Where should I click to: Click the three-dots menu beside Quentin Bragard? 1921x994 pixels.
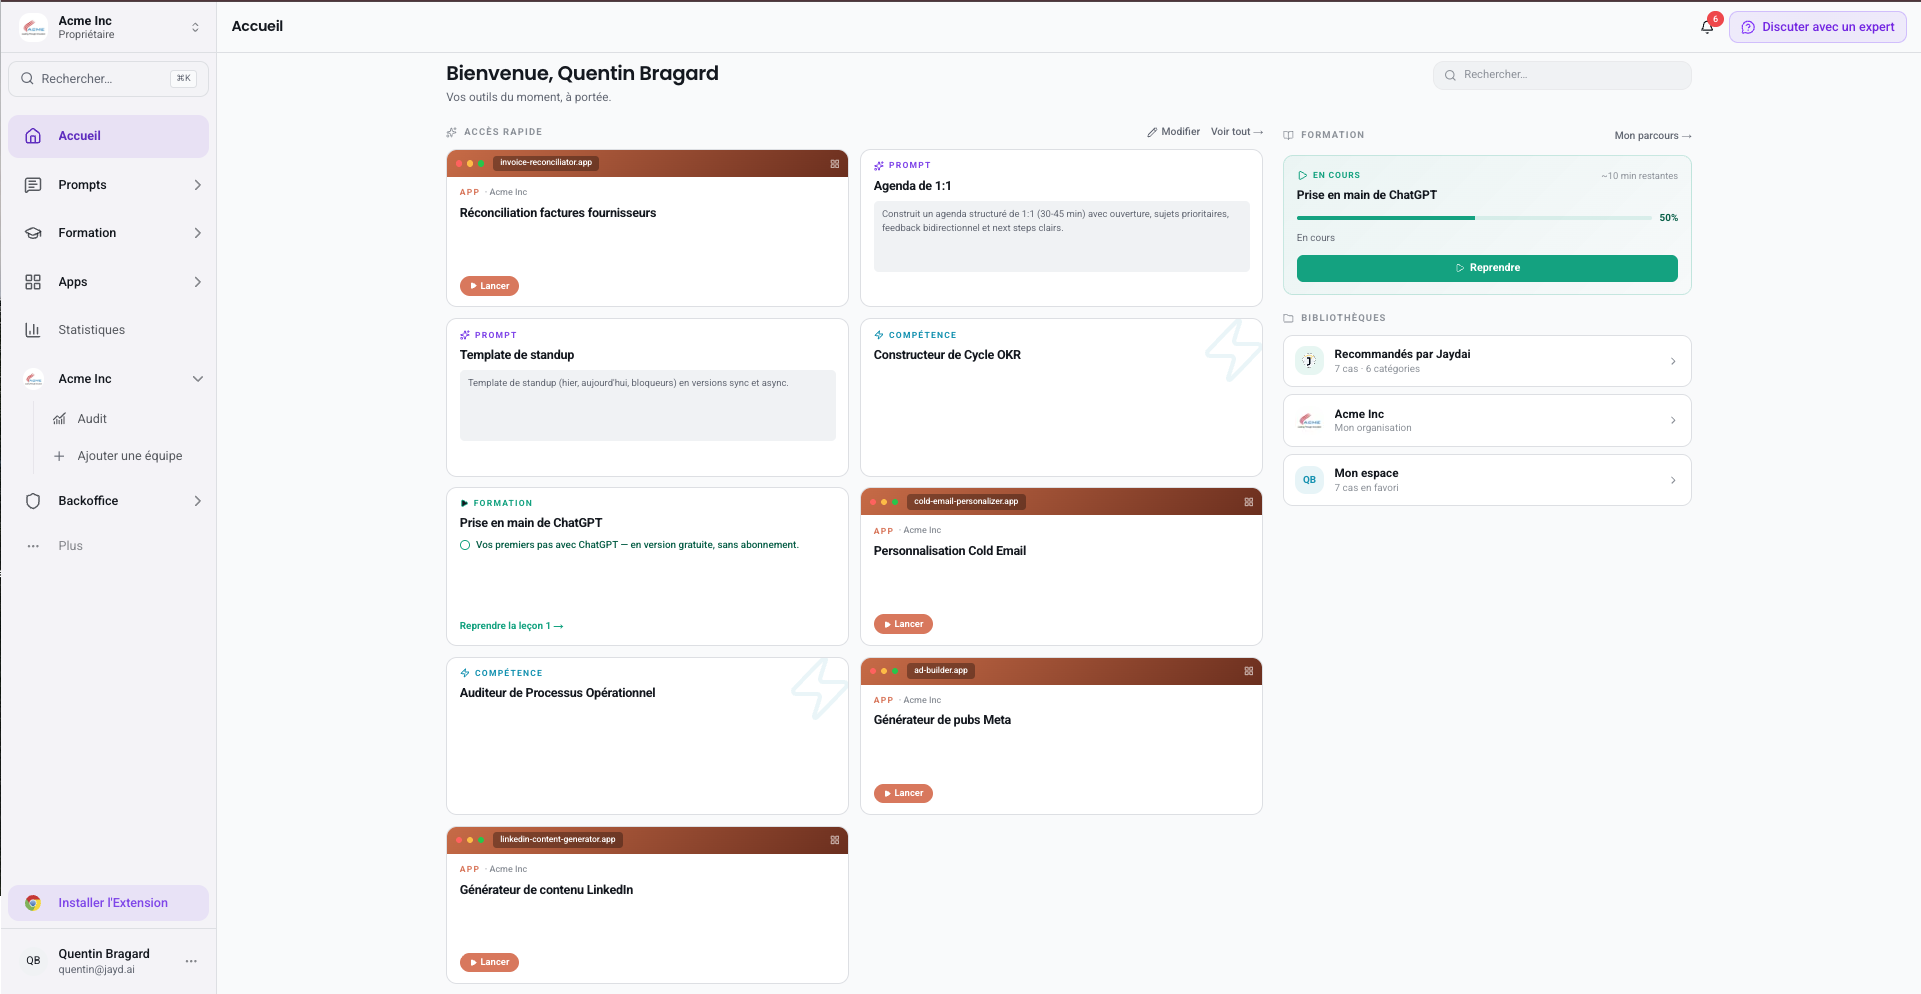click(x=191, y=961)
